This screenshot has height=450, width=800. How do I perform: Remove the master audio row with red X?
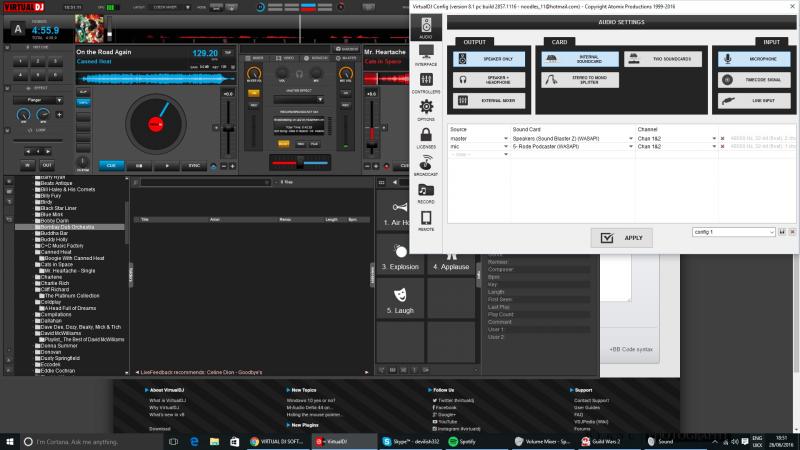tap(722, 138)
